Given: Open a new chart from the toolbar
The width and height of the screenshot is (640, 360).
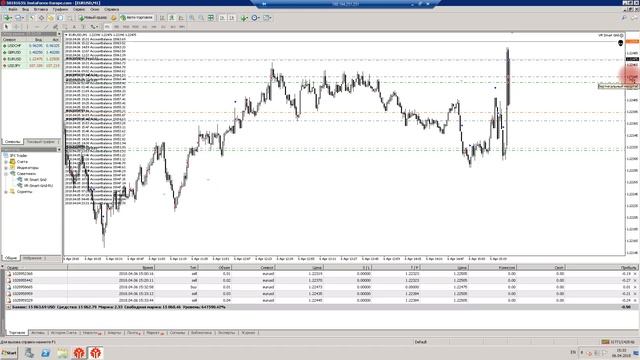Looking at the screenshot, I should (x=7, y=18).
